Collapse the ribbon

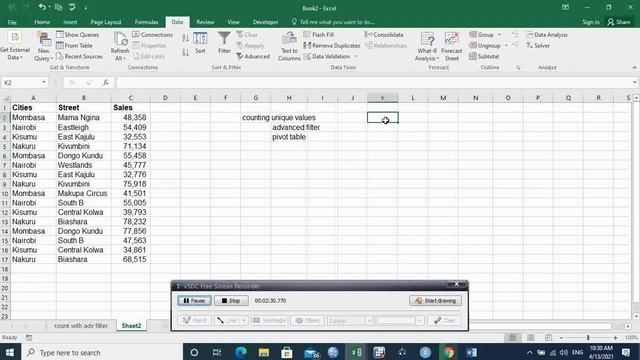[x=634, y=68]
